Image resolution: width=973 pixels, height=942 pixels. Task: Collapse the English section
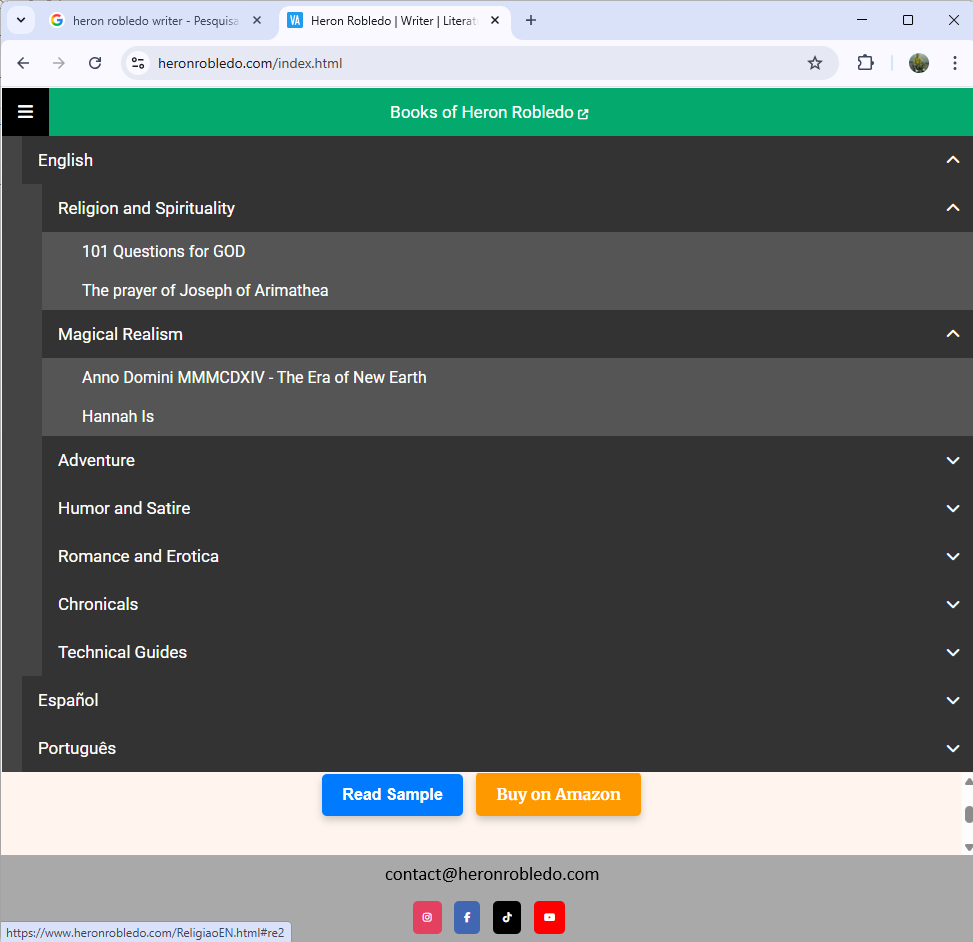coord(497,160)
